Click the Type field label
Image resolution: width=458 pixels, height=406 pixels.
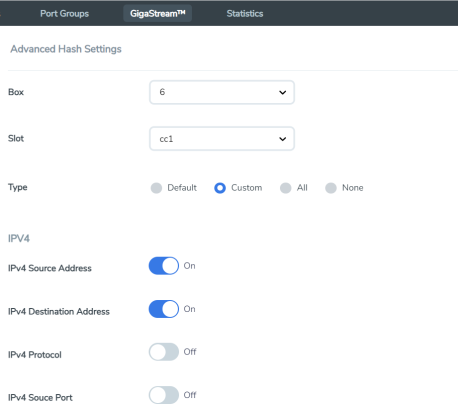[x=18, y=187]
